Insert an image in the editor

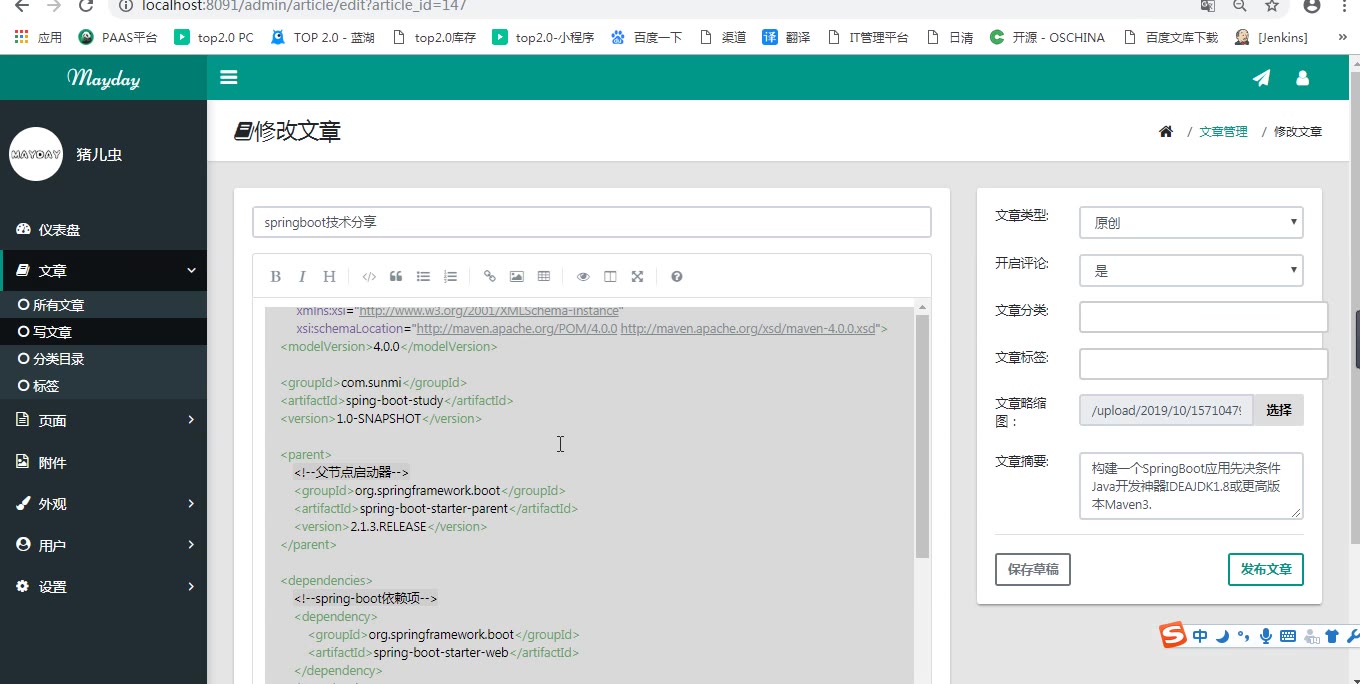[x=516, y=277]
